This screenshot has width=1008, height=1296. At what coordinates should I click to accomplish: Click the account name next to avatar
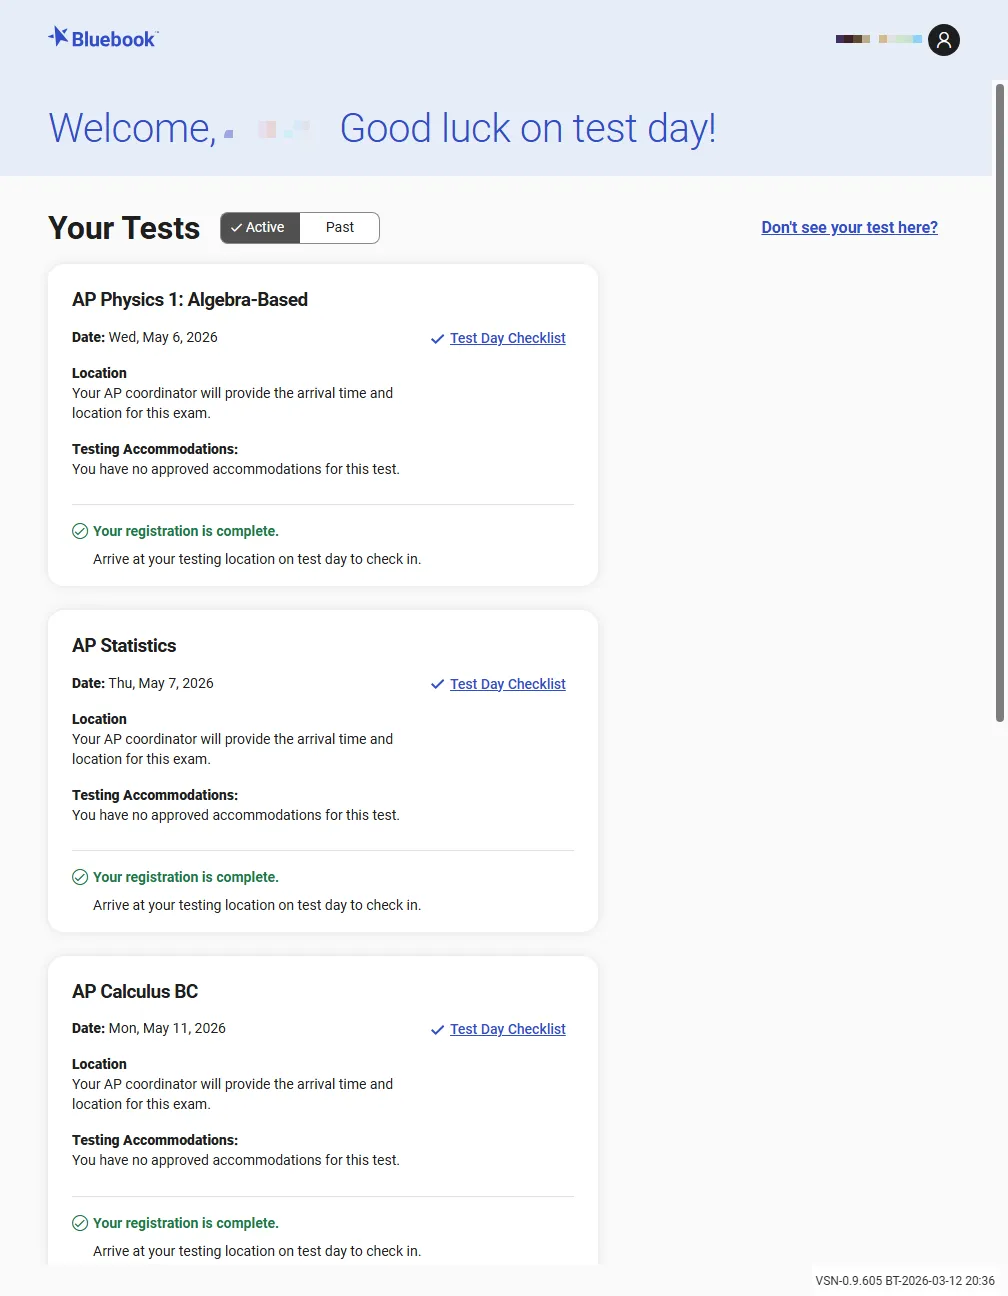(878, 39)
